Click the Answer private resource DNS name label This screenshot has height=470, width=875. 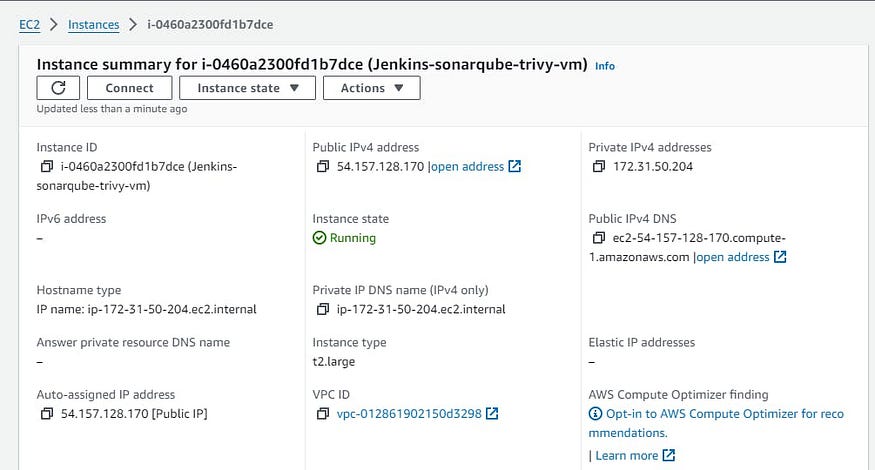[x=133, y=342]
